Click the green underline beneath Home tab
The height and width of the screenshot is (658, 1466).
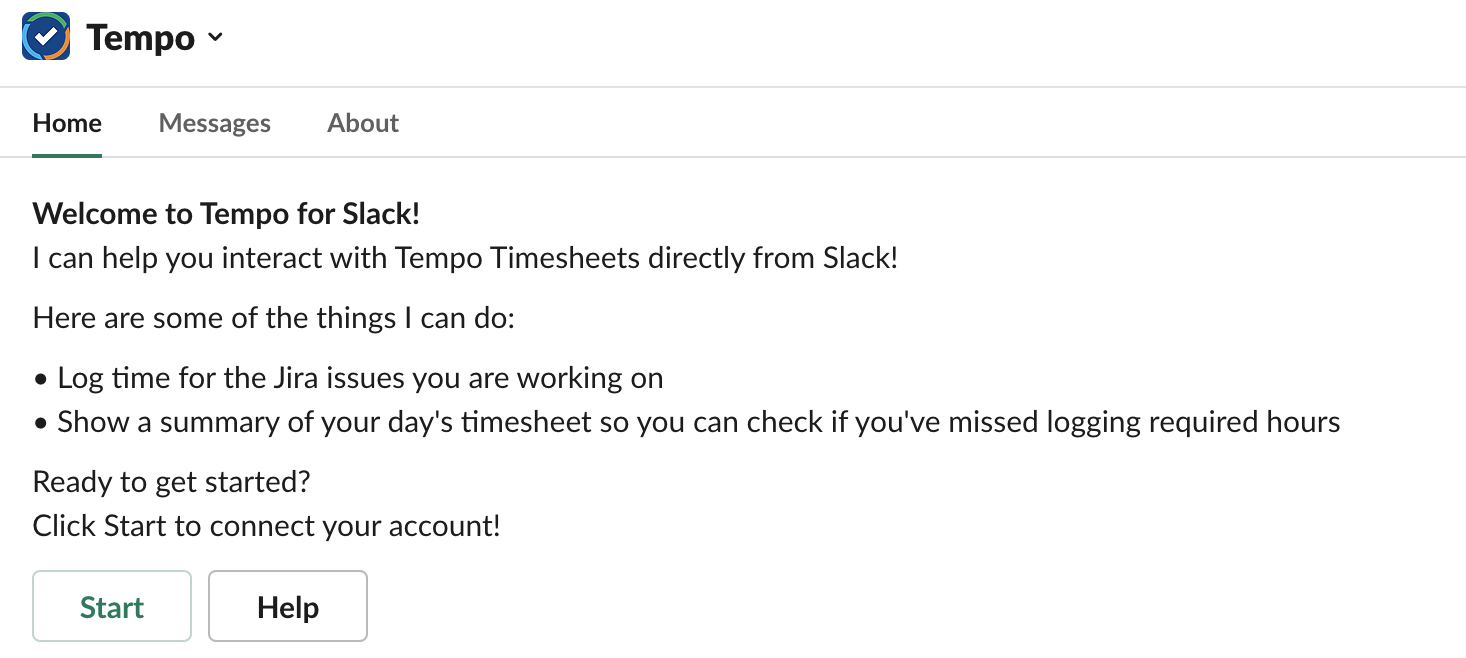(67, 155)
